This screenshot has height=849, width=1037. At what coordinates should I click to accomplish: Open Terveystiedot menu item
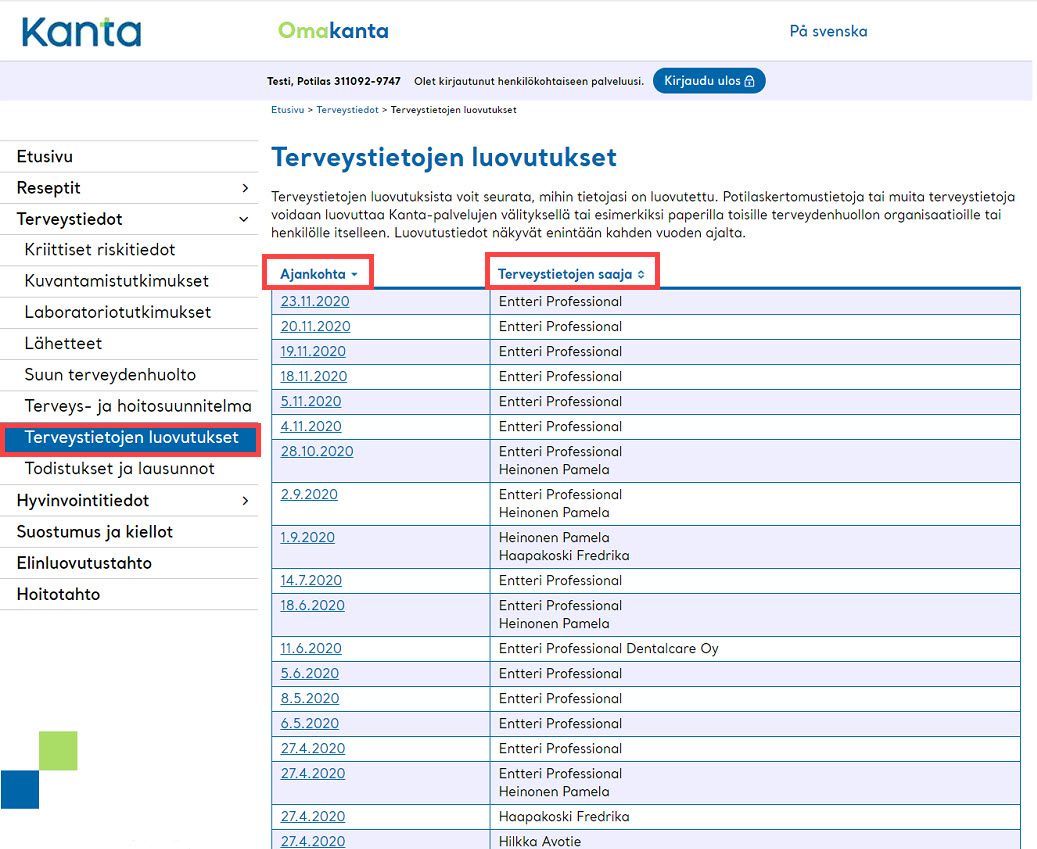tap(69, 219)
